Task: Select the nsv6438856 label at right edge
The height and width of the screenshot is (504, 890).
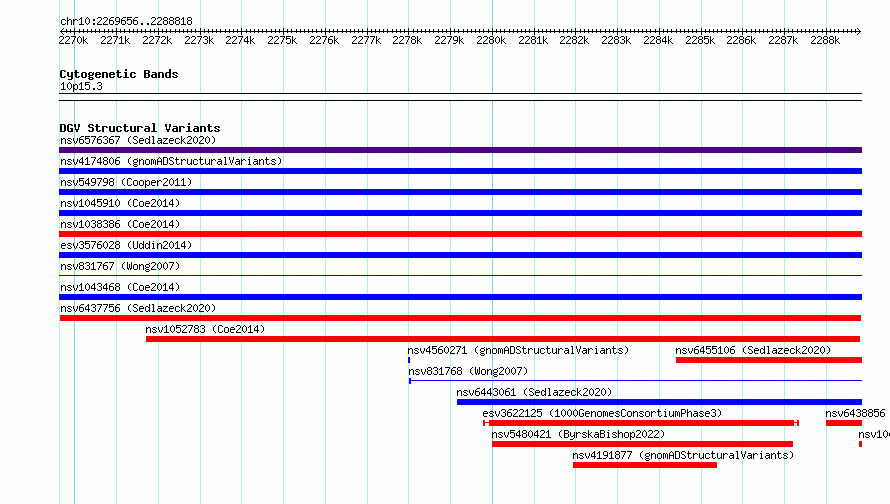Action: coord(855,413)
